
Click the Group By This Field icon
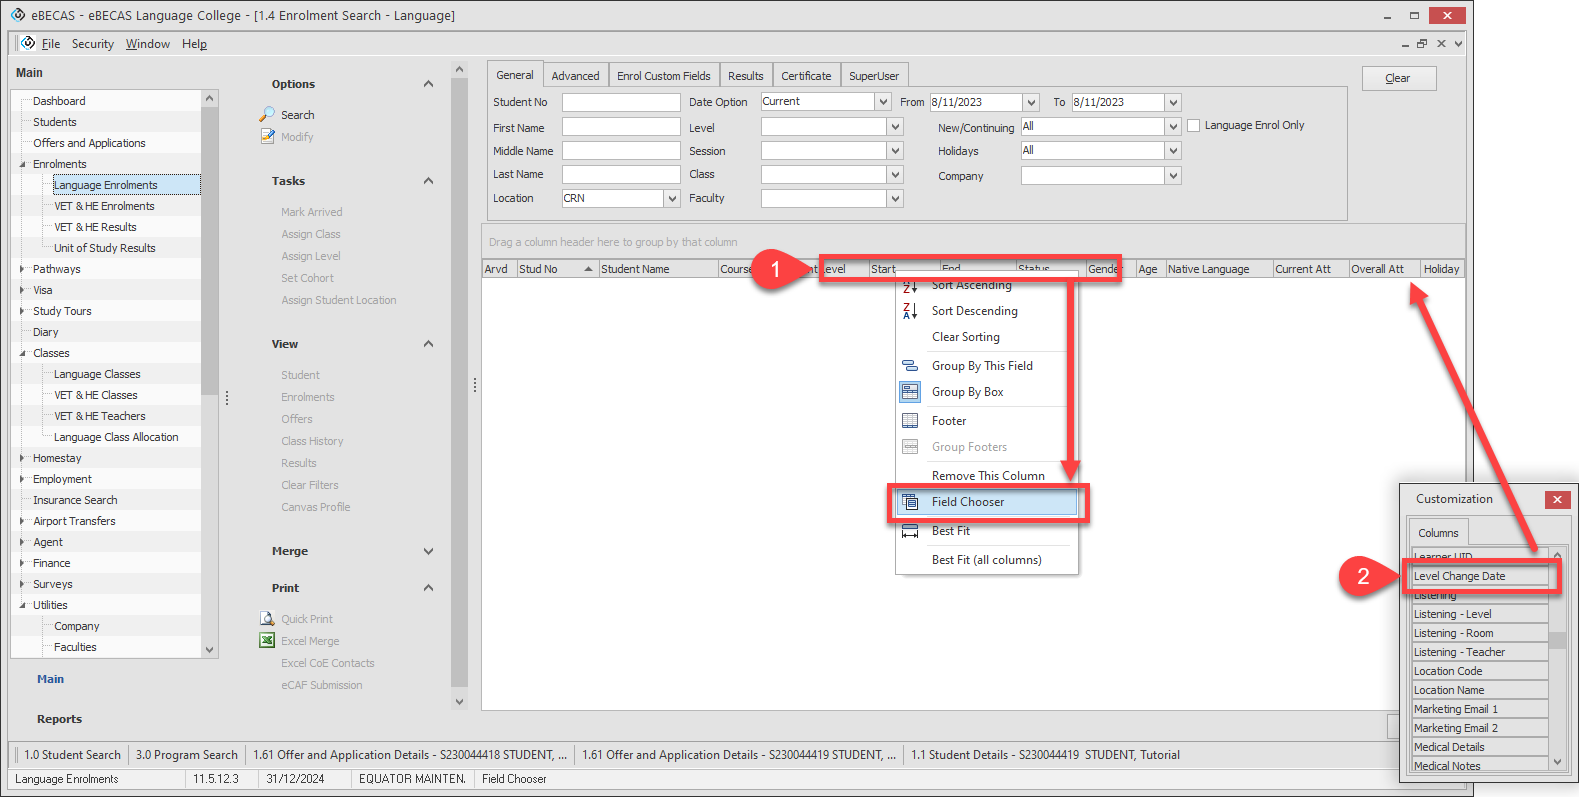click(x=910, y=366)
